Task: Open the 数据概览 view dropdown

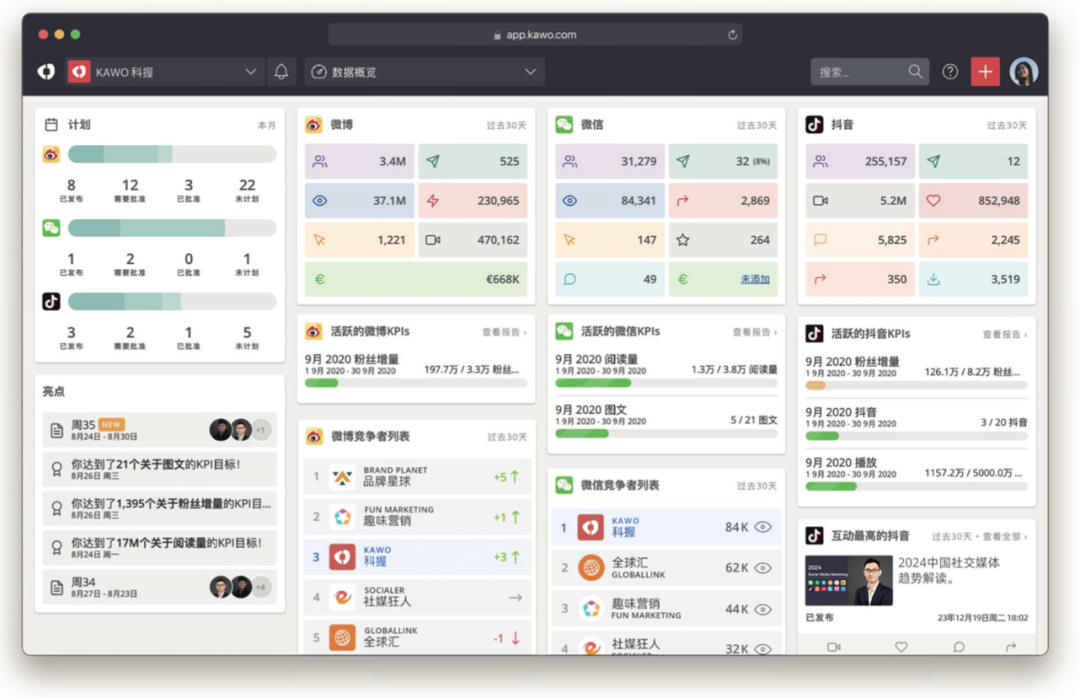Action: pos(424,72)
